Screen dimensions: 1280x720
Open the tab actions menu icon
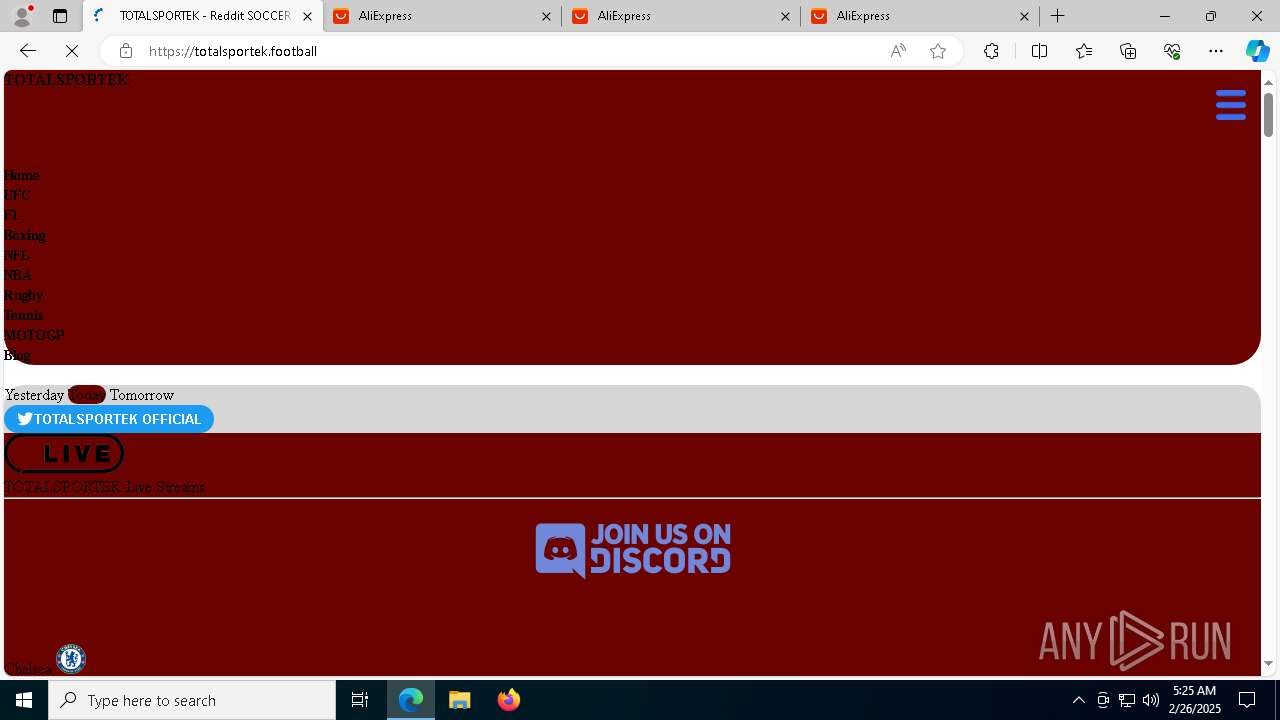click(x=60, y=16)
